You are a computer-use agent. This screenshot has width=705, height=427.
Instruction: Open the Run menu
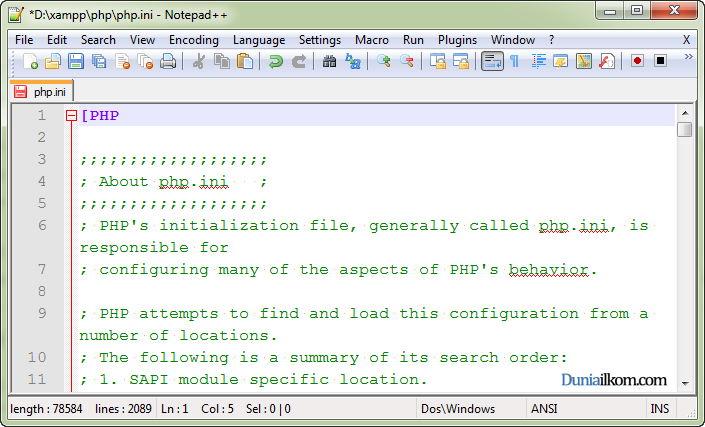[x=413, y=40]
